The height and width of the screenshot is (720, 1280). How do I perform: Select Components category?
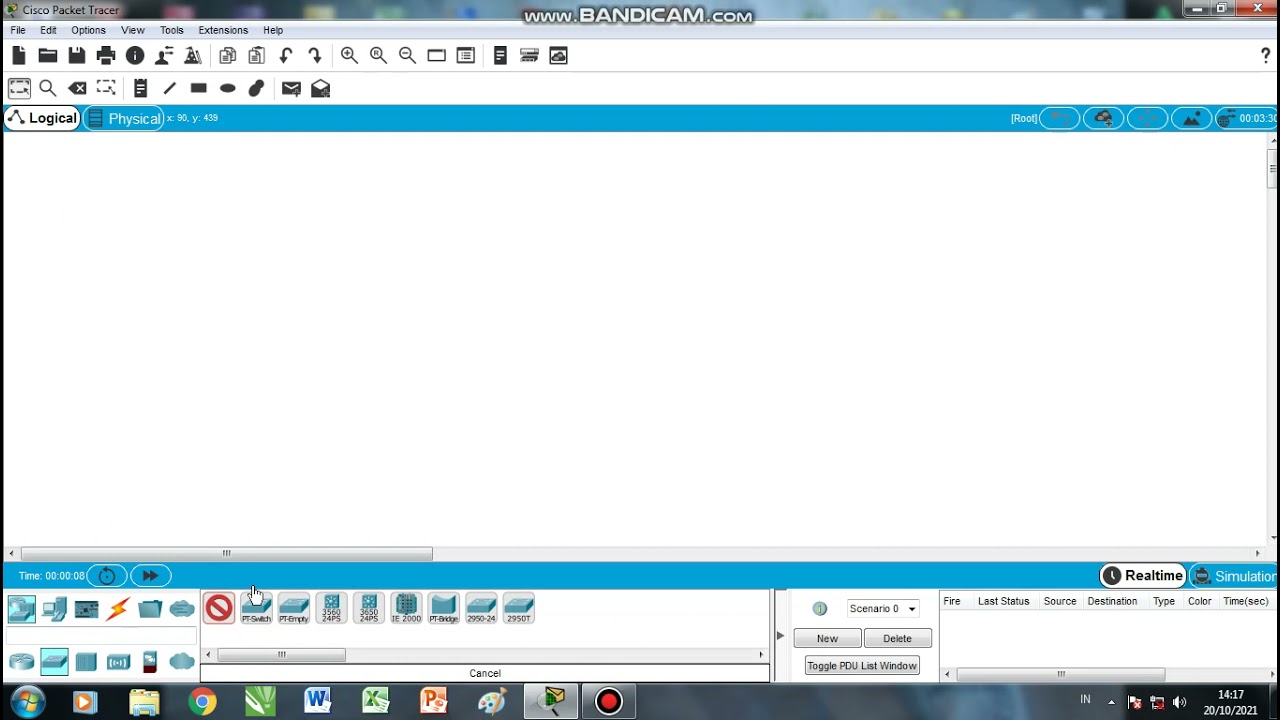tap(86, 608)
